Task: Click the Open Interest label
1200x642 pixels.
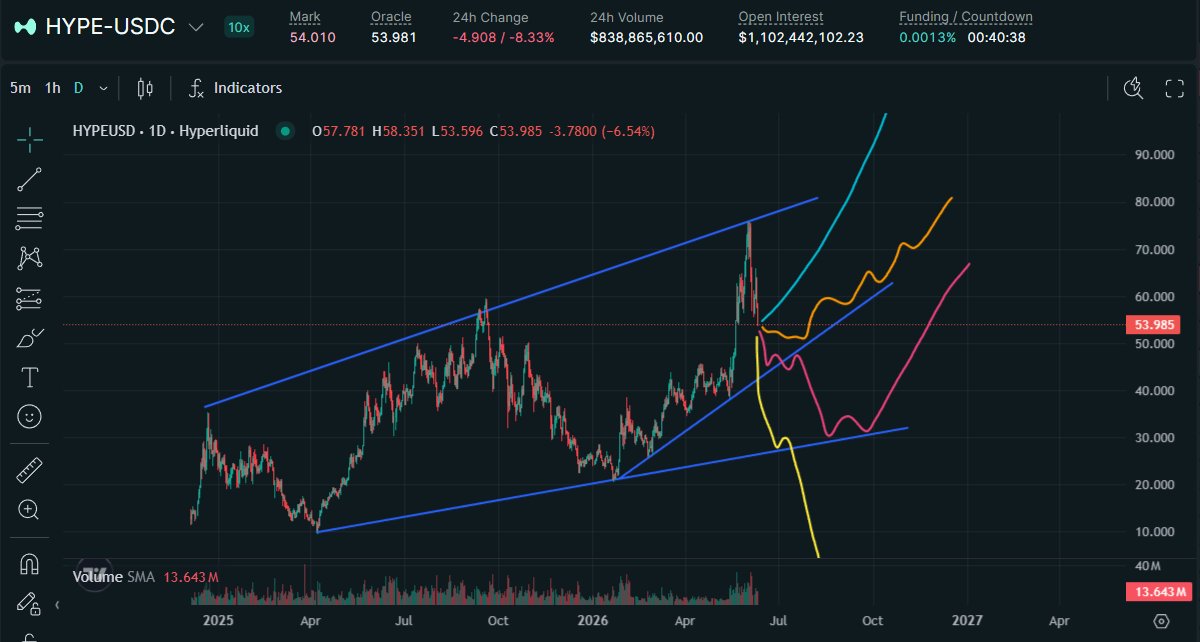Action: [x=781, y=17]
